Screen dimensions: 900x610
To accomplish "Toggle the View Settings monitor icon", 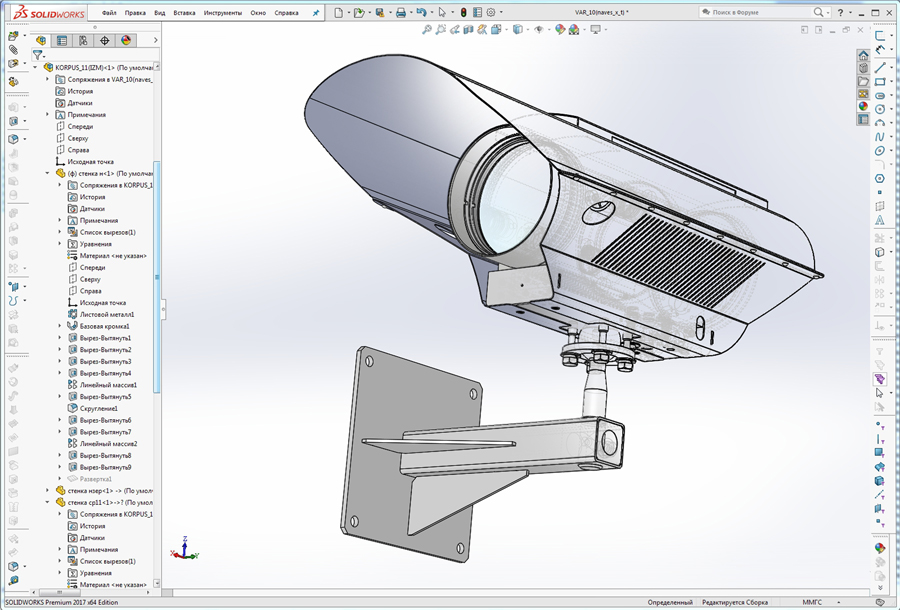I will coord(596,30).
